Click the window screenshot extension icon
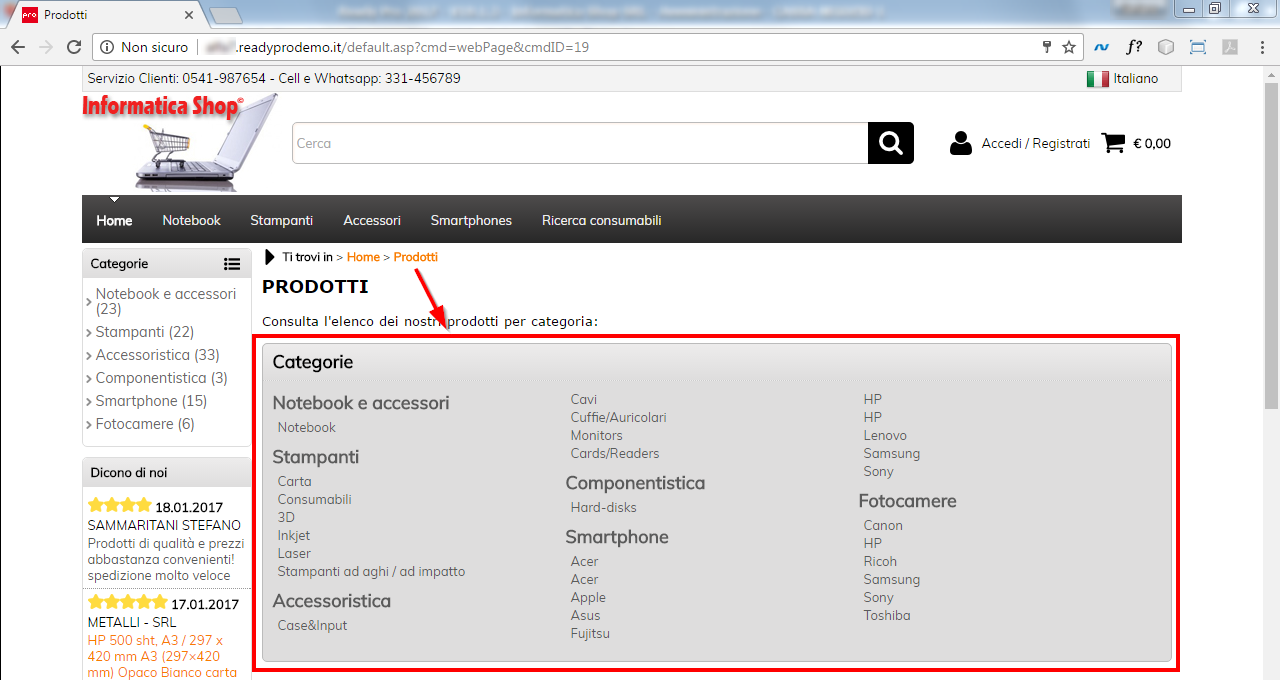 coord(1198,47)
